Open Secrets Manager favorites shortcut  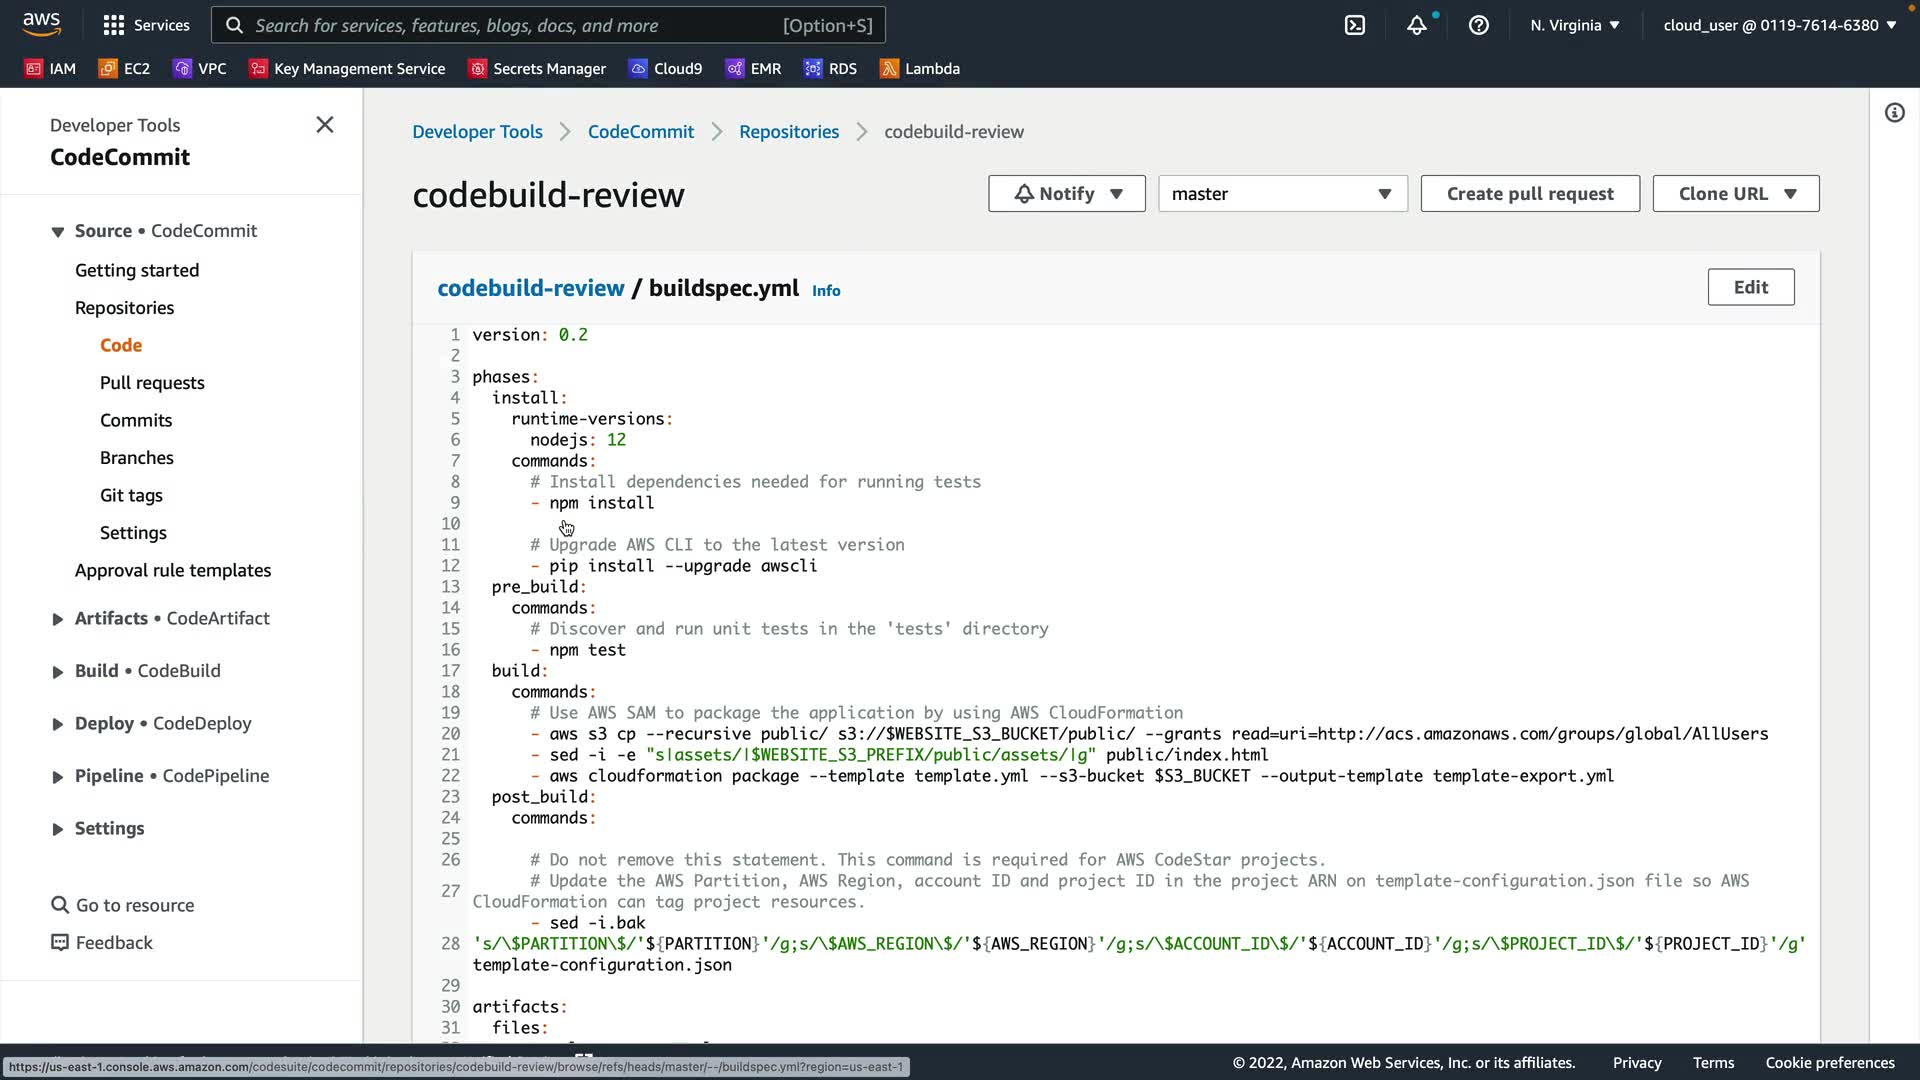[537, 68]
